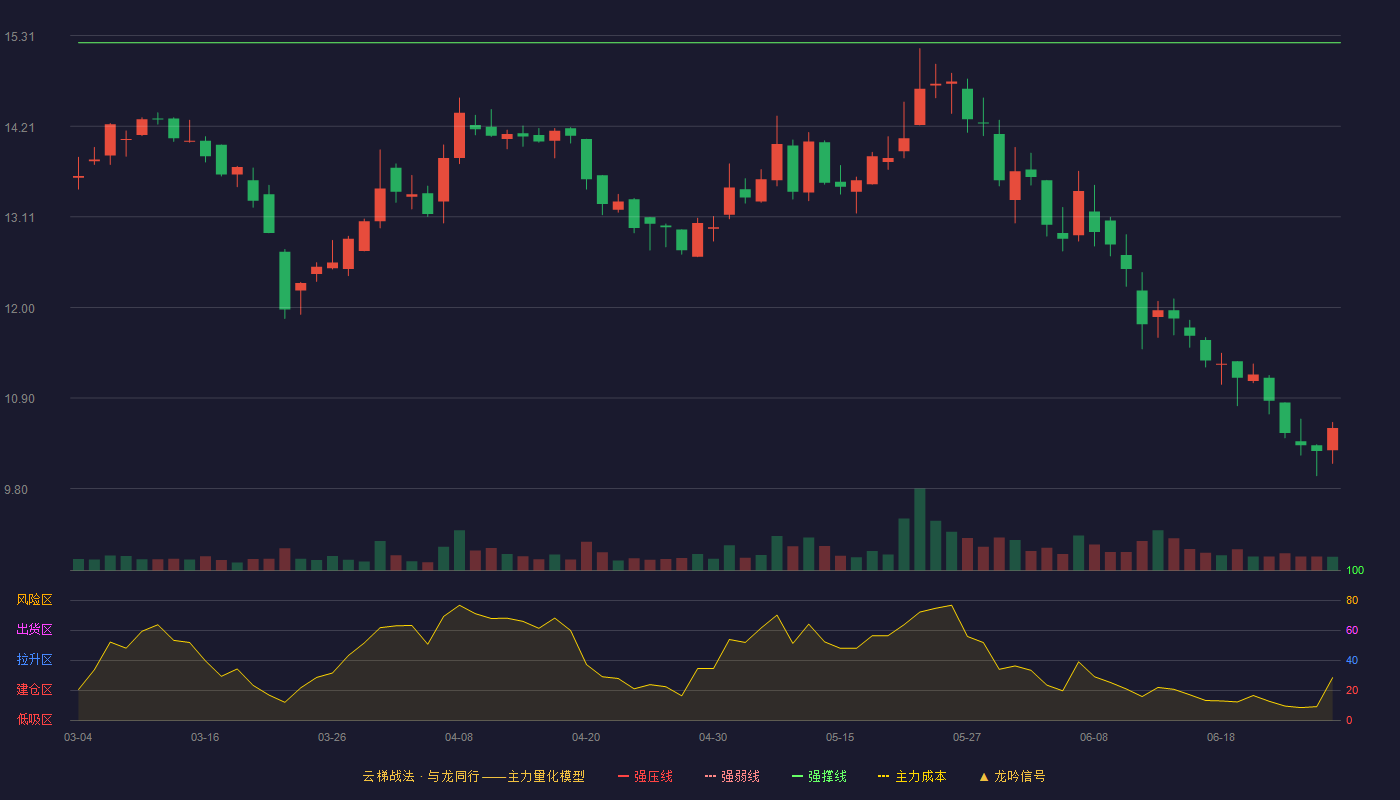Image resolution: width=1400 pixels, height=800 pixels.
Task: Select the tallest volume bar
Action: pos(920,529)
